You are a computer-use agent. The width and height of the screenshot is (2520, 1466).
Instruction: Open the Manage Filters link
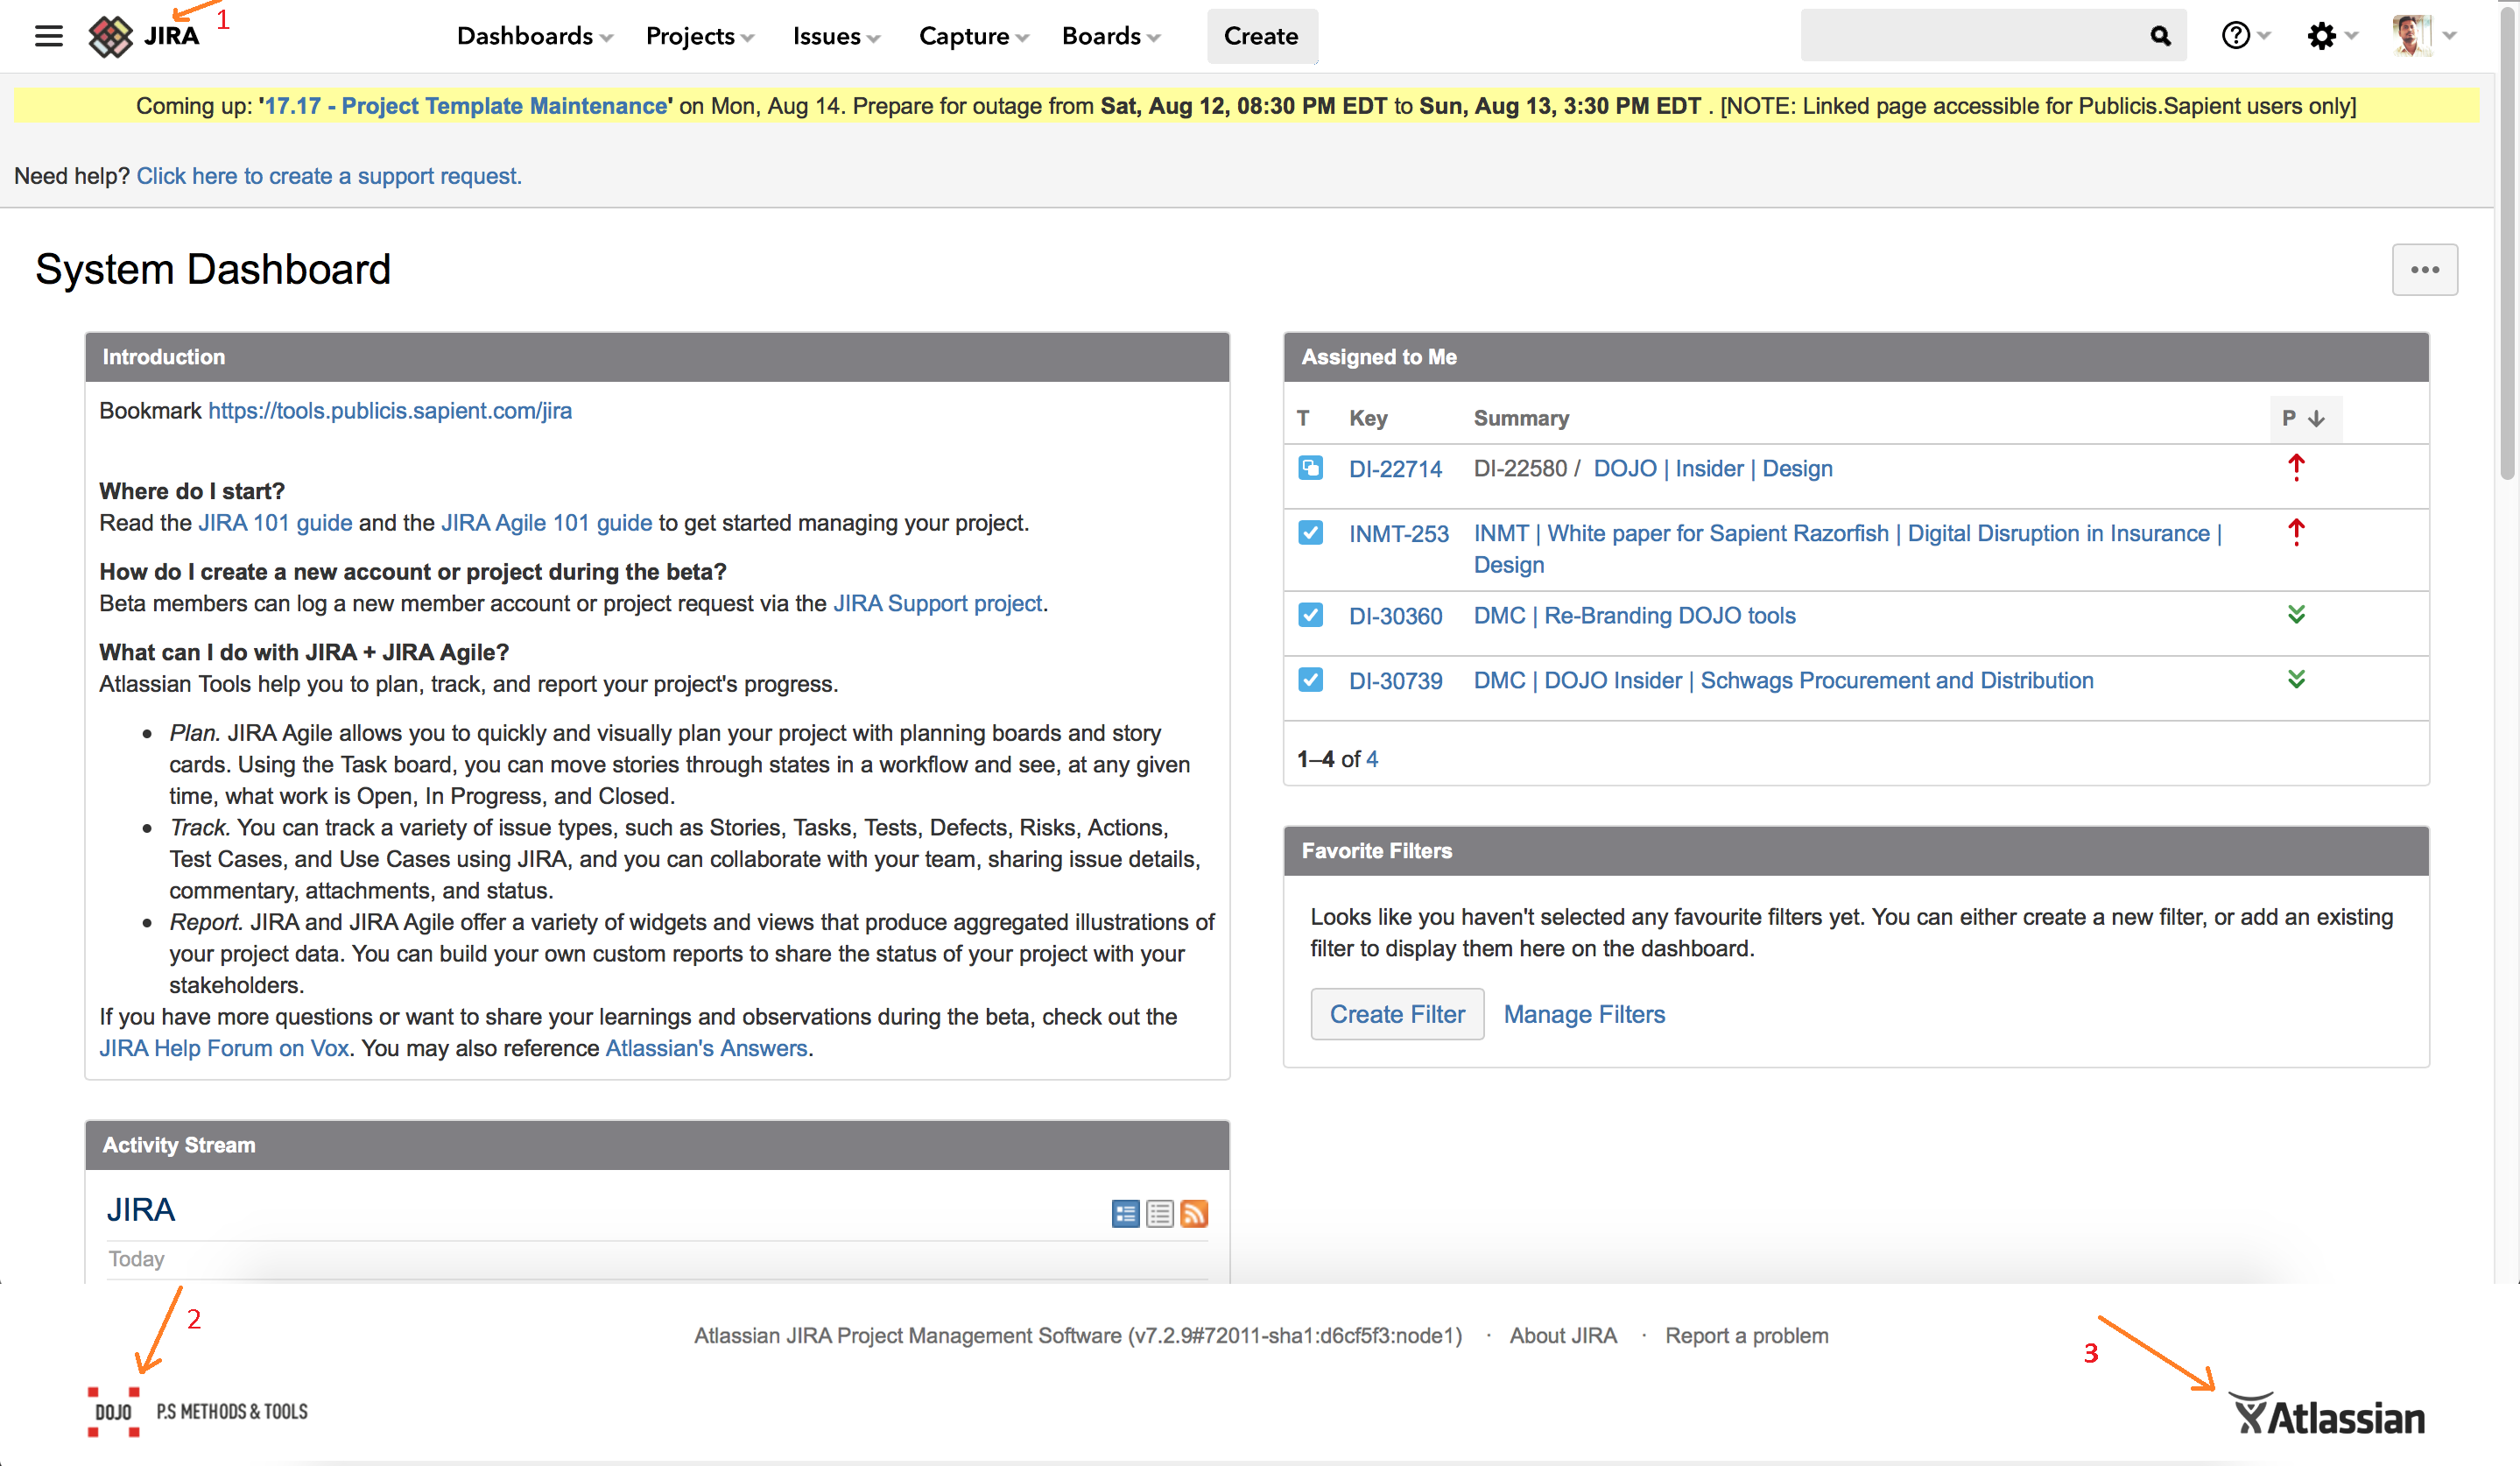1584,1014
